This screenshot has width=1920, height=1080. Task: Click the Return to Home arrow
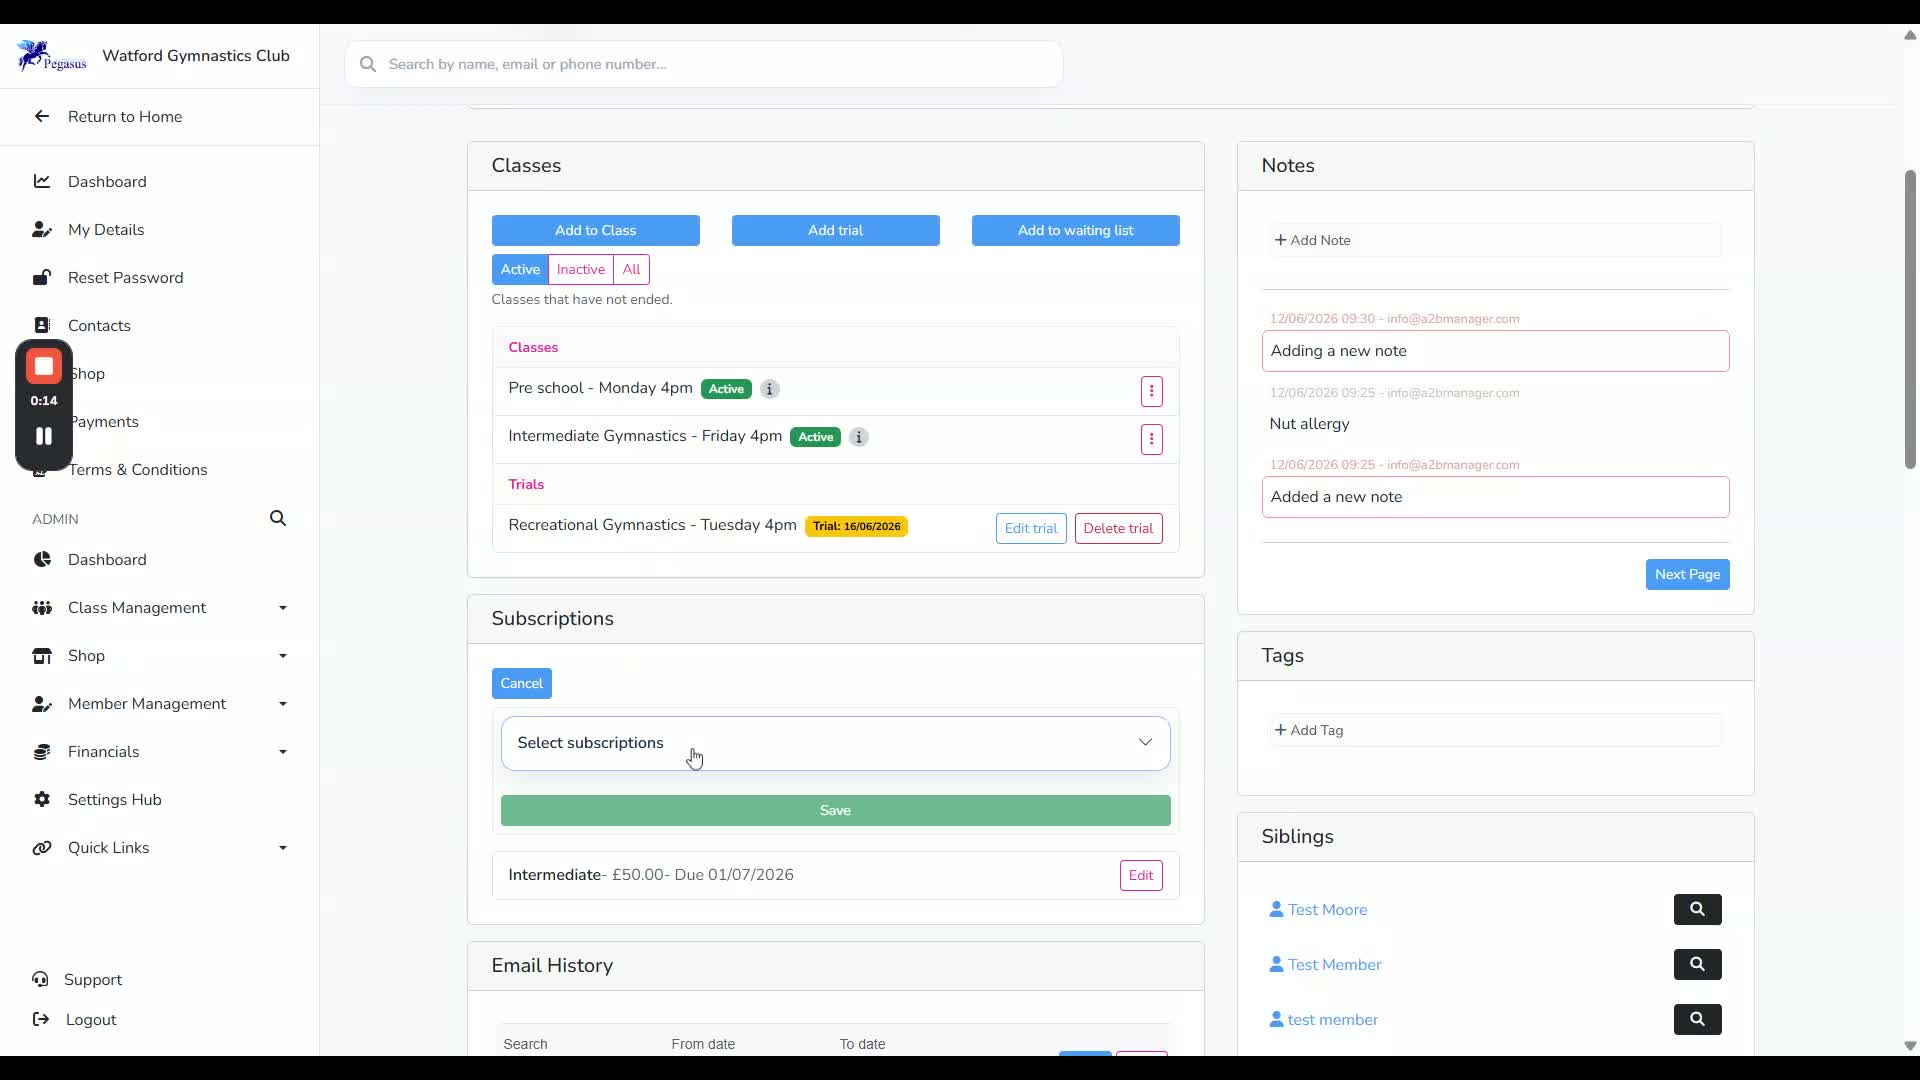pos(42,116)
